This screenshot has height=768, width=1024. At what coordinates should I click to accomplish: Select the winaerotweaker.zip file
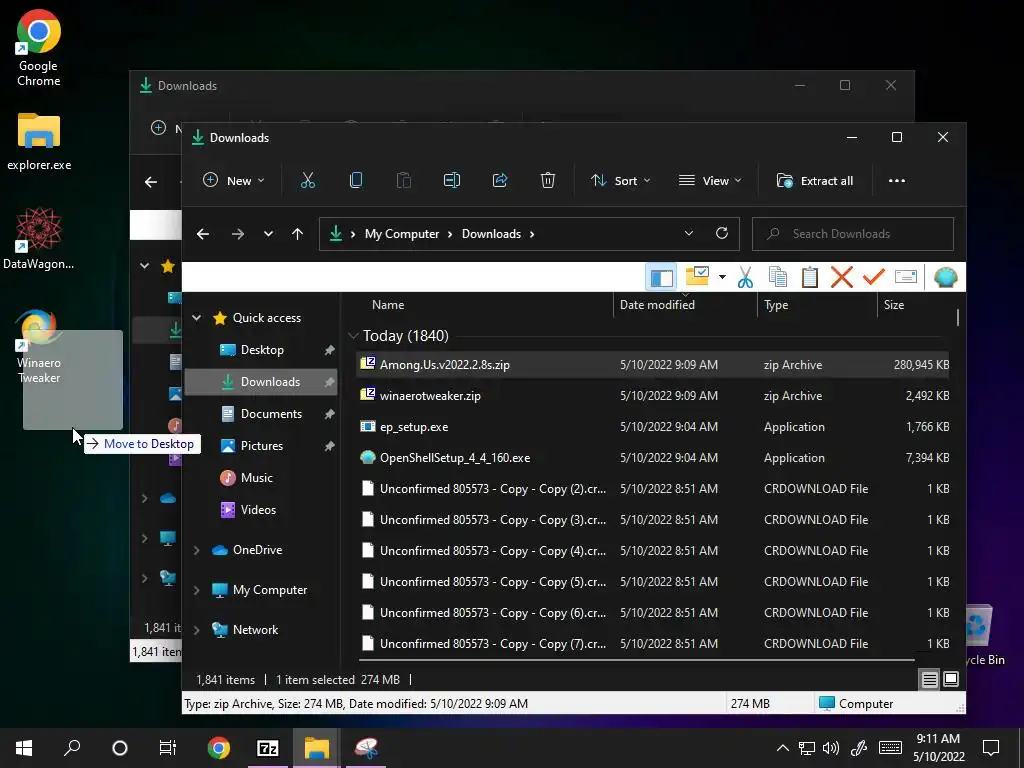click(653, 396)
